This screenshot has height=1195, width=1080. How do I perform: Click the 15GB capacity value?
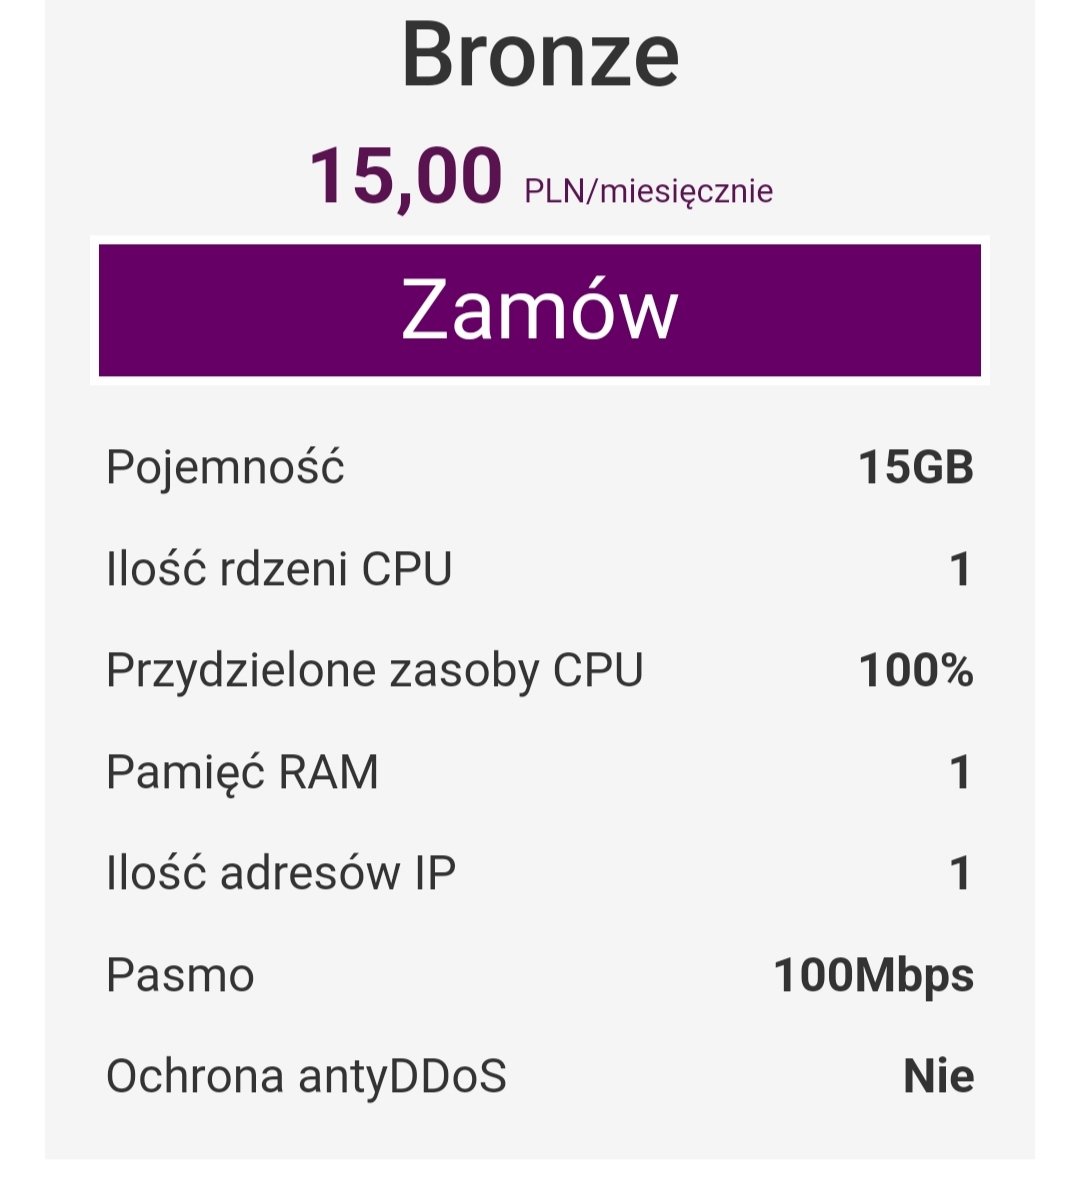coord(915,467)
